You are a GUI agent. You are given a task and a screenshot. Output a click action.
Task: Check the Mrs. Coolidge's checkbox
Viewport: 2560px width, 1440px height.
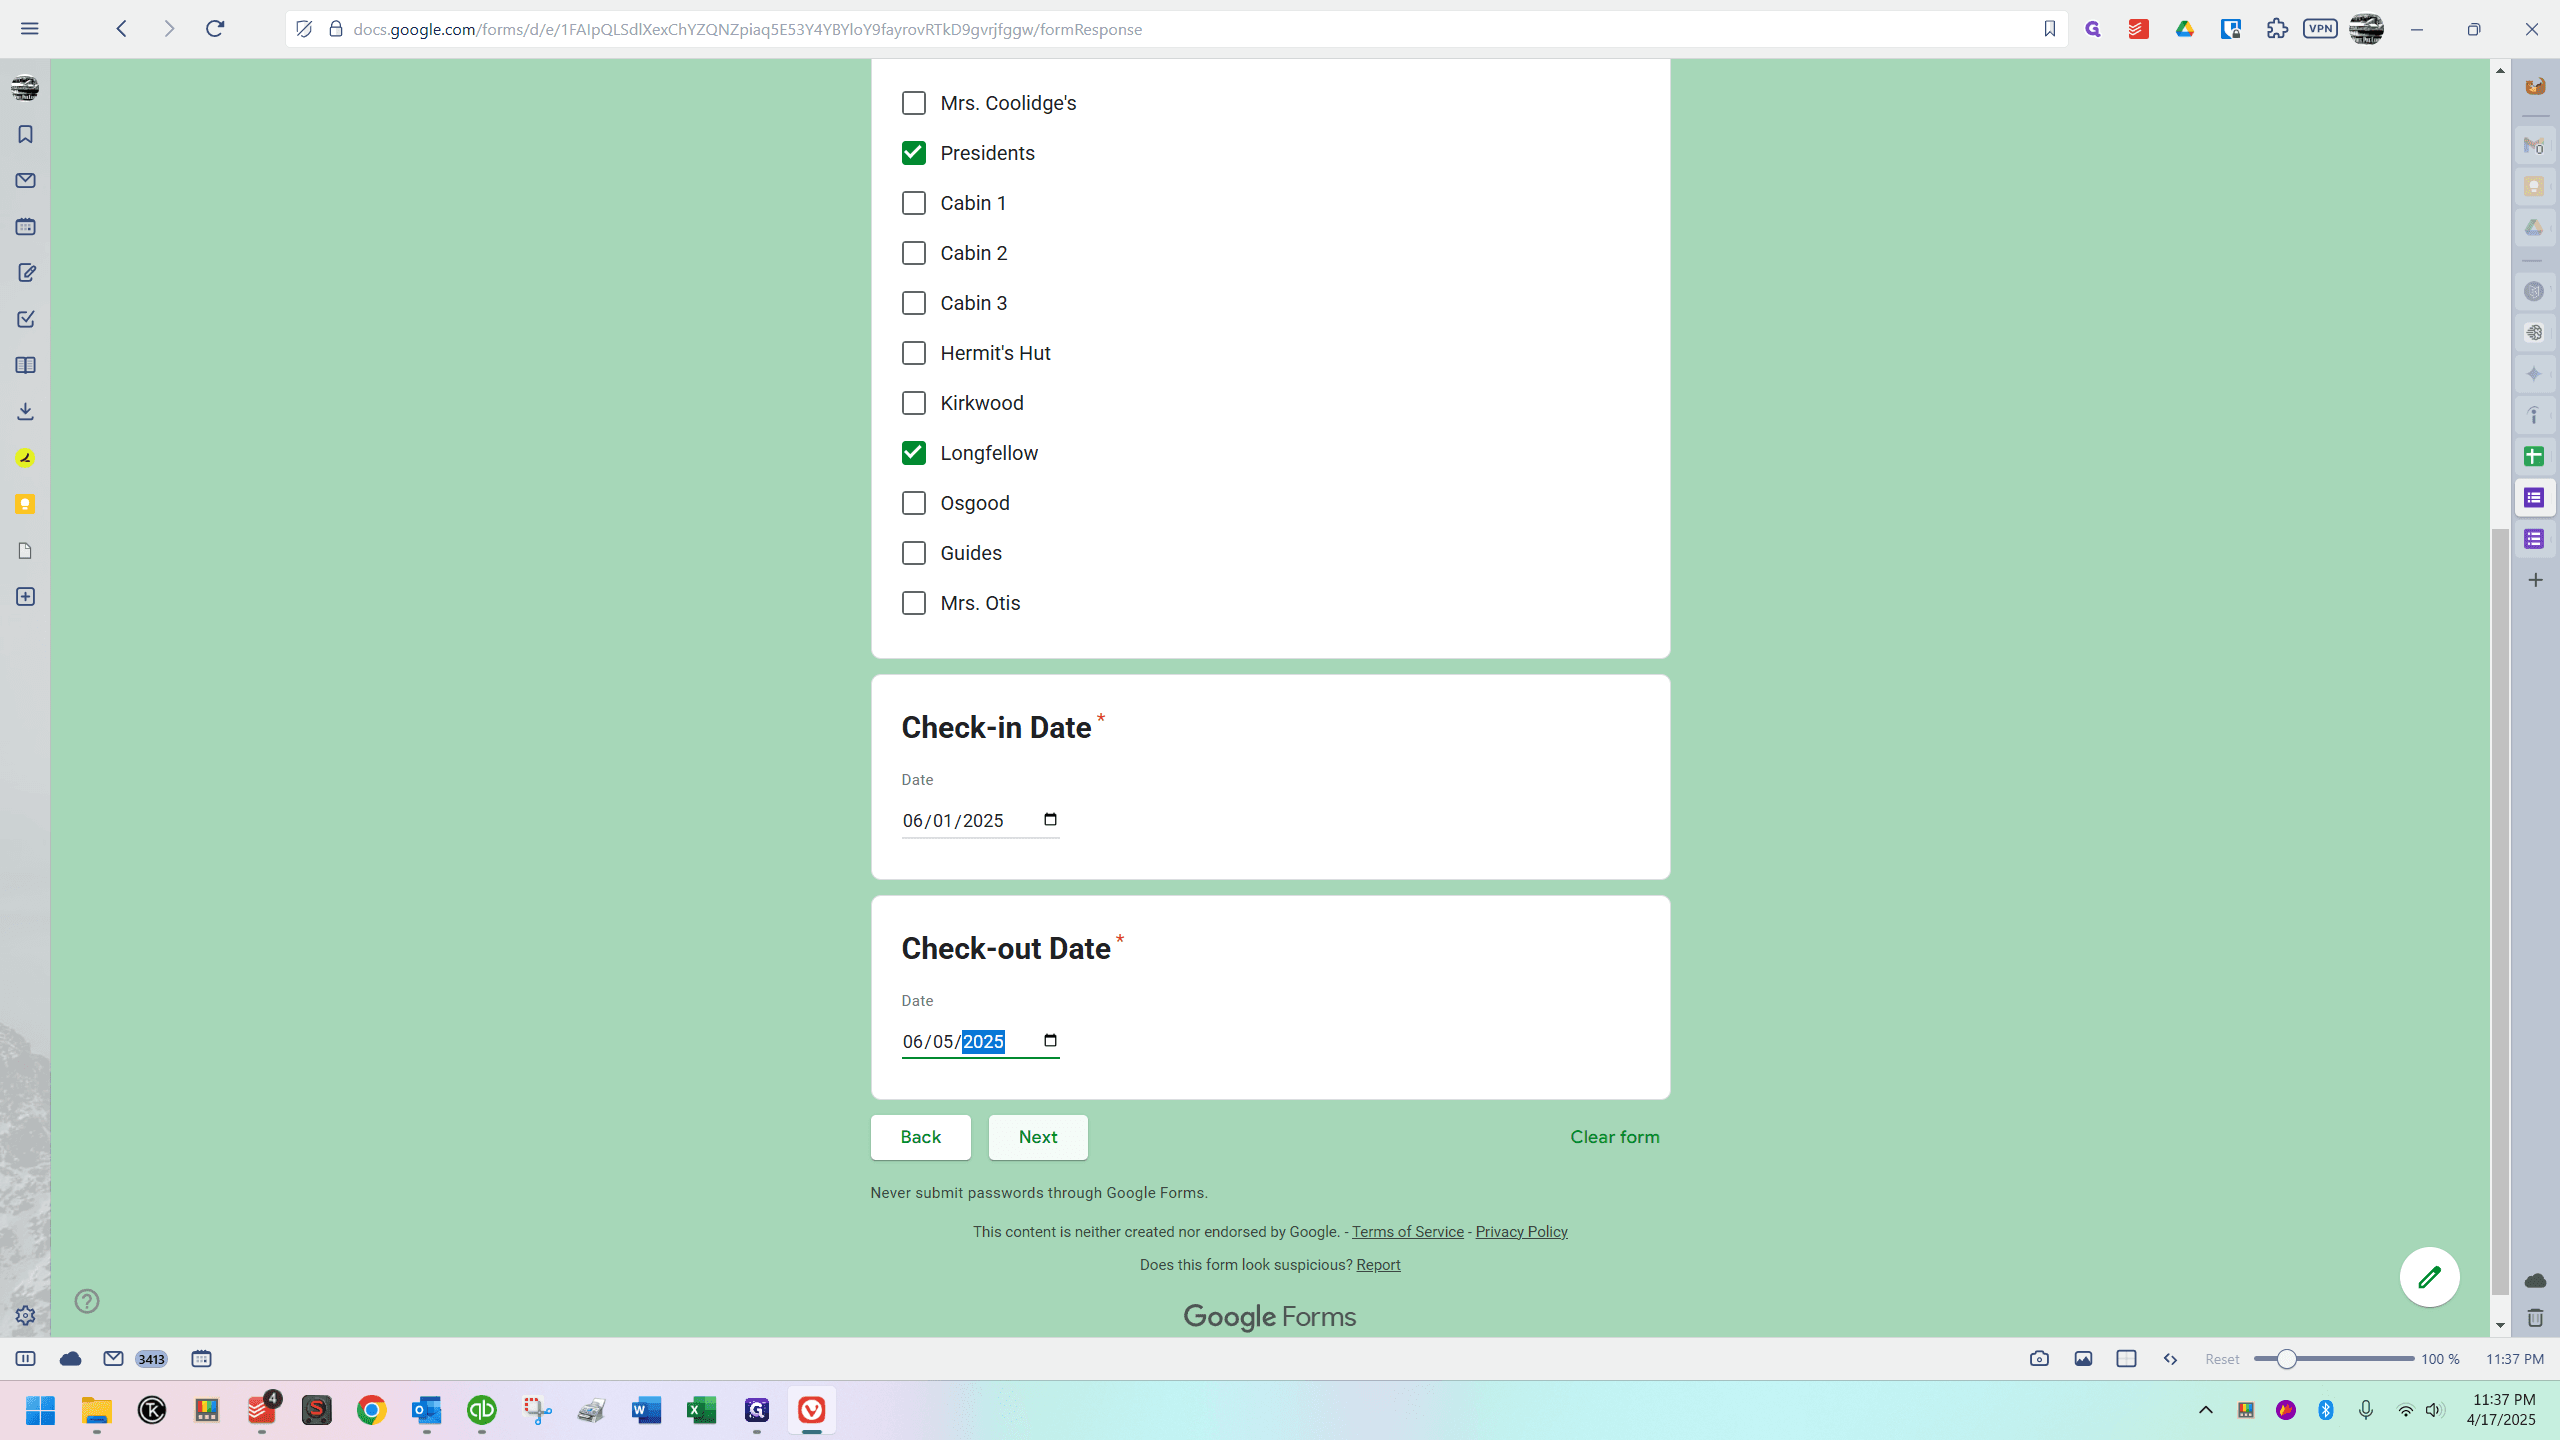(913, 103)
